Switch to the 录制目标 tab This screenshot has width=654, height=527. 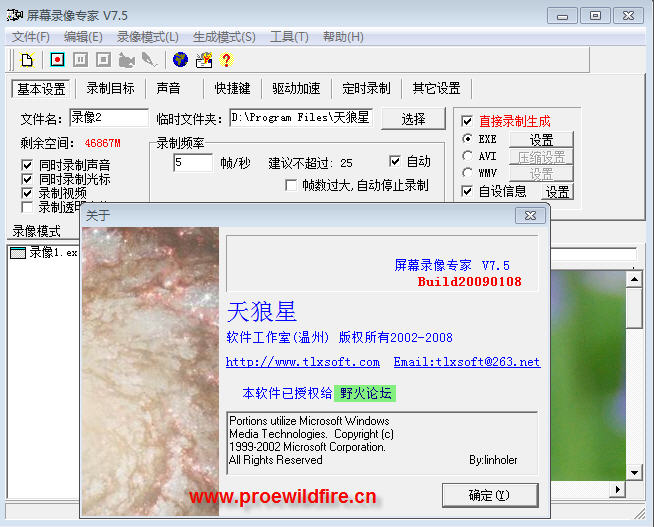(110, 88)
